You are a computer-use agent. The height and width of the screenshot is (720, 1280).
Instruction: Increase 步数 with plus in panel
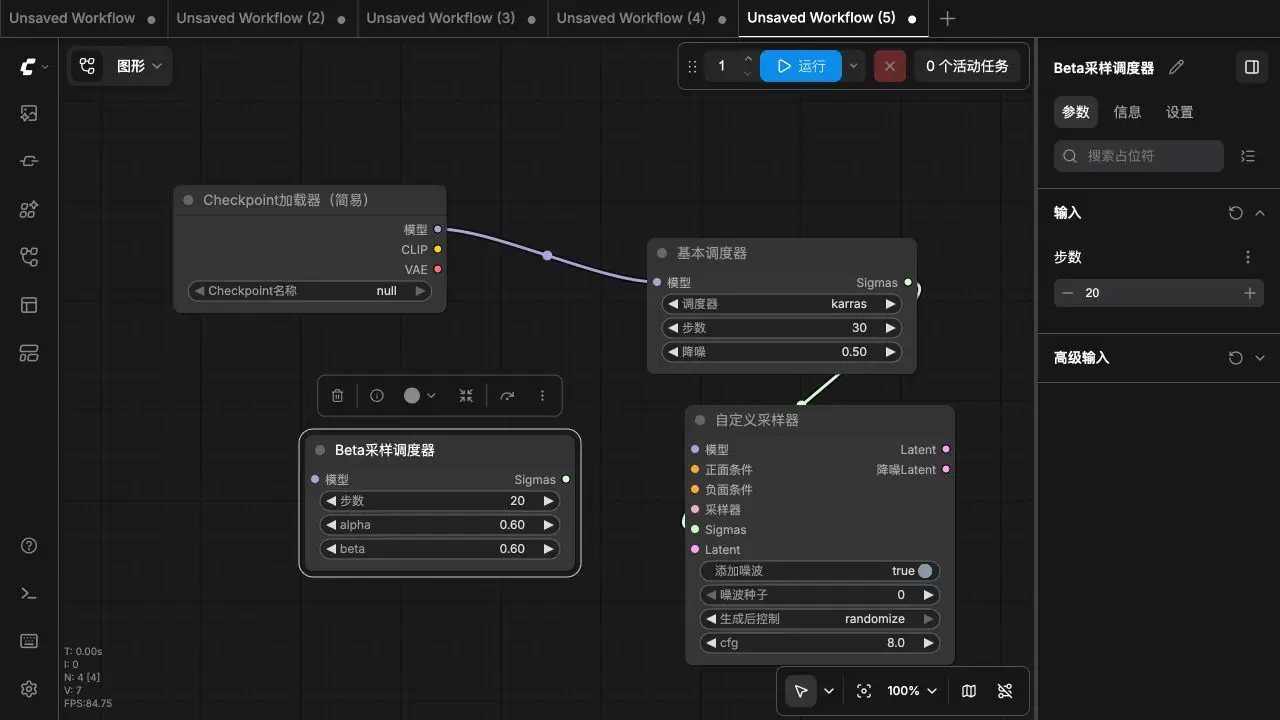(x=1249, y=293)
